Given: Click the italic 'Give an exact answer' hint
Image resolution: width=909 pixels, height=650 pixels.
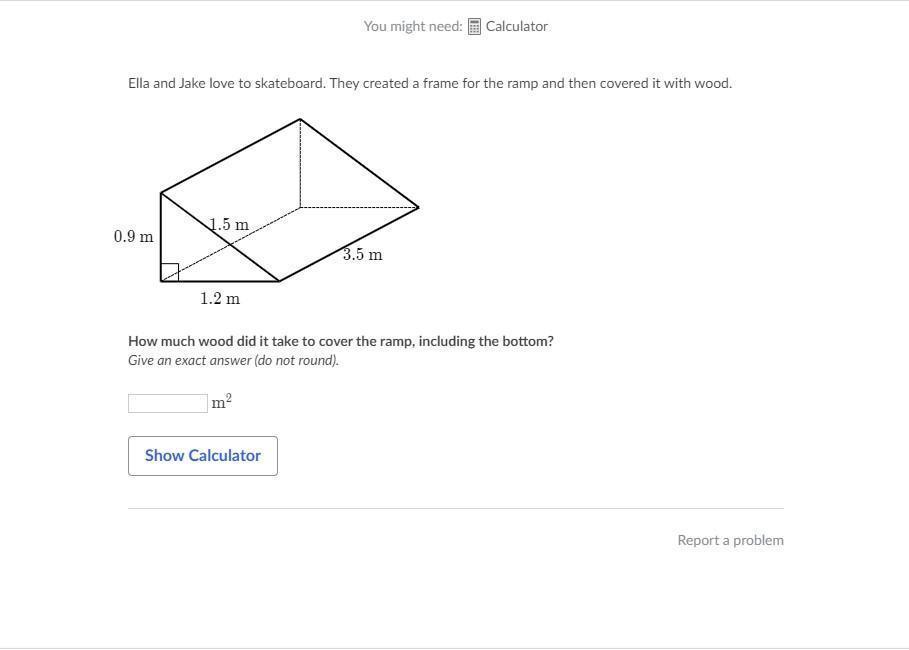Looking at the screenshot, I should [233, 361].
